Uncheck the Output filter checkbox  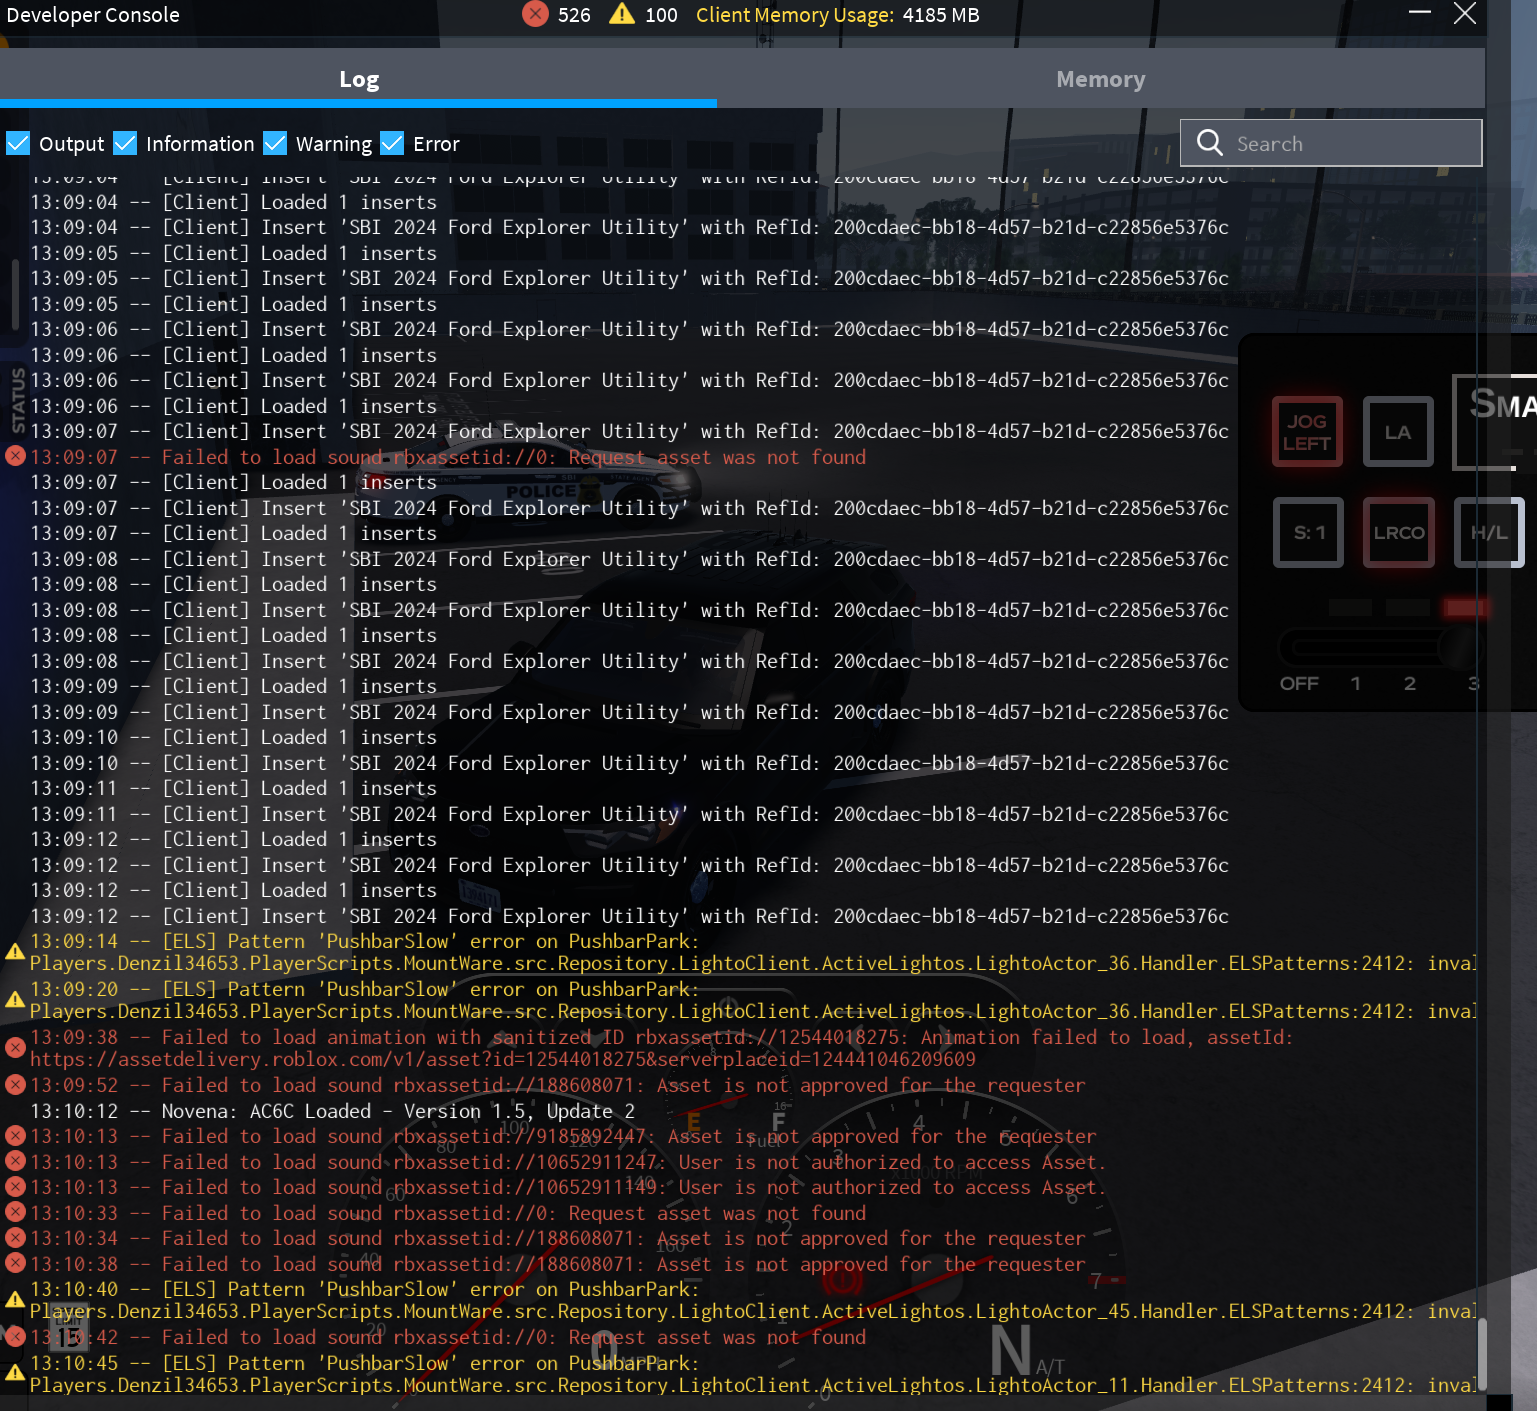point(18,144)
